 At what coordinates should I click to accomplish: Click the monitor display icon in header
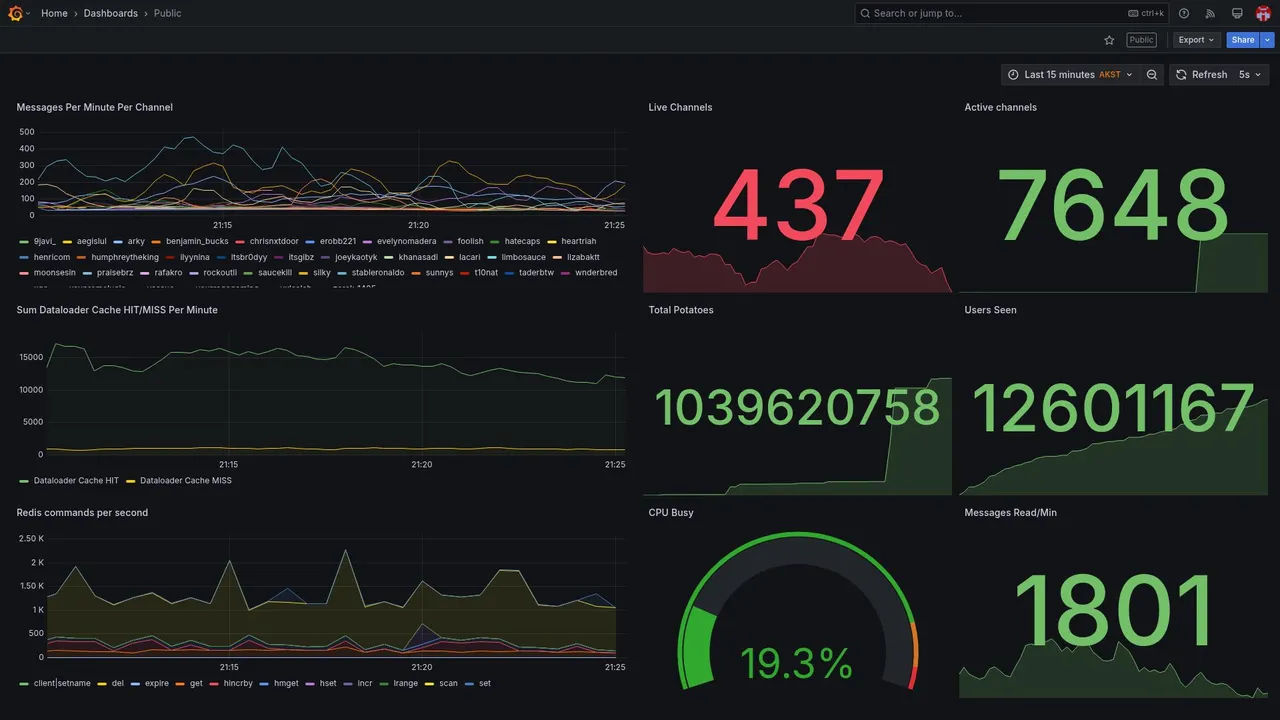pos(1237,13)
